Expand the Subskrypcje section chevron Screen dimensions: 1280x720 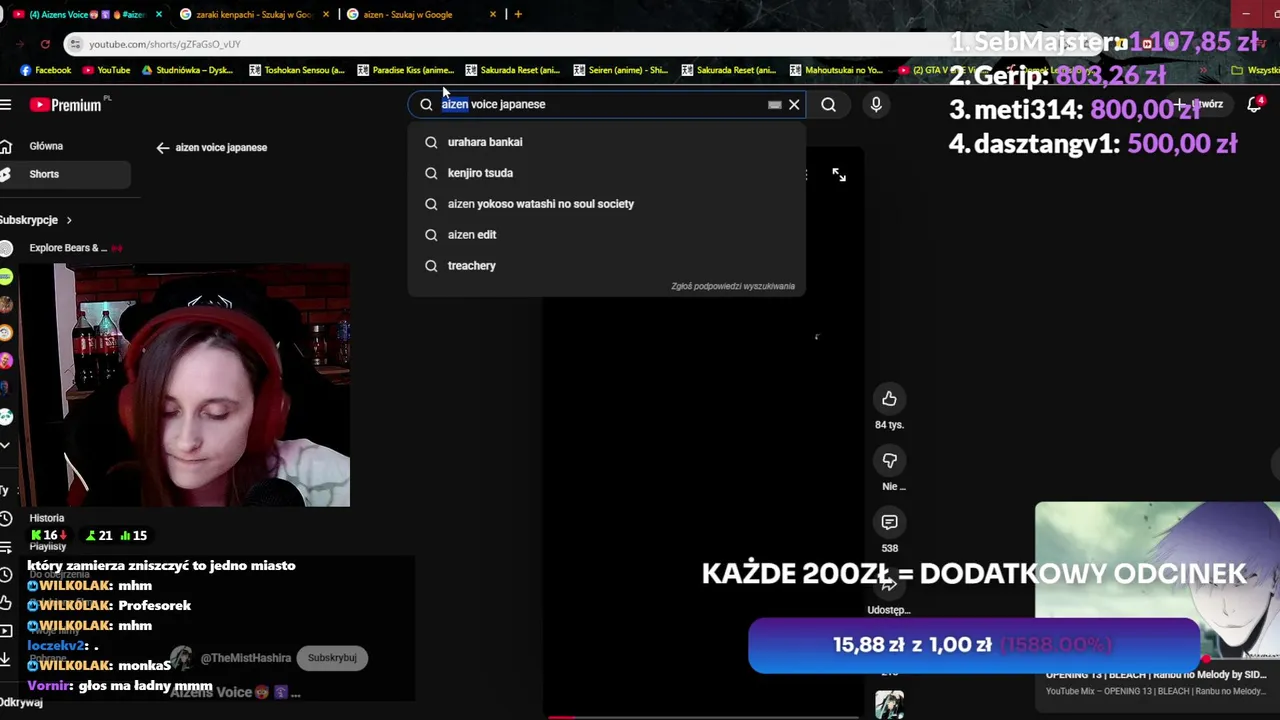coord(69,220)
